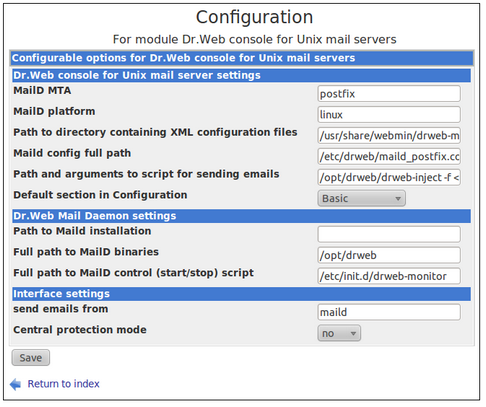Click the MailD control start/stop script field
The image size is (486, 407).
tap(389, 276)
